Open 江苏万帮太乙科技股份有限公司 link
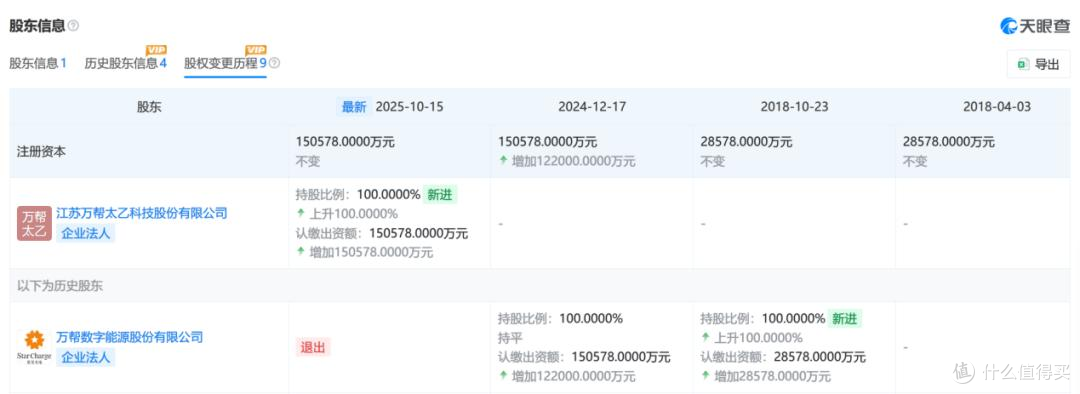1080x394 pixels. click(x=142, y=213)
